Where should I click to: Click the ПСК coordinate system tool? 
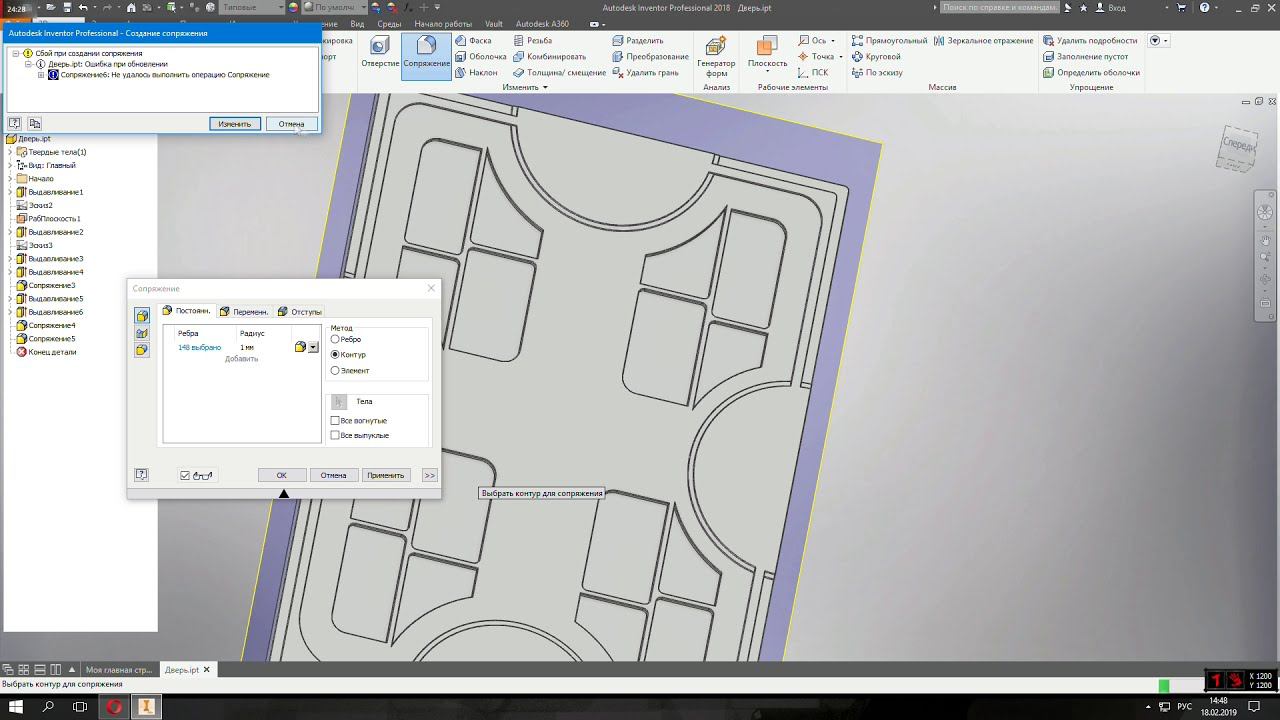[x=813, y=73]
